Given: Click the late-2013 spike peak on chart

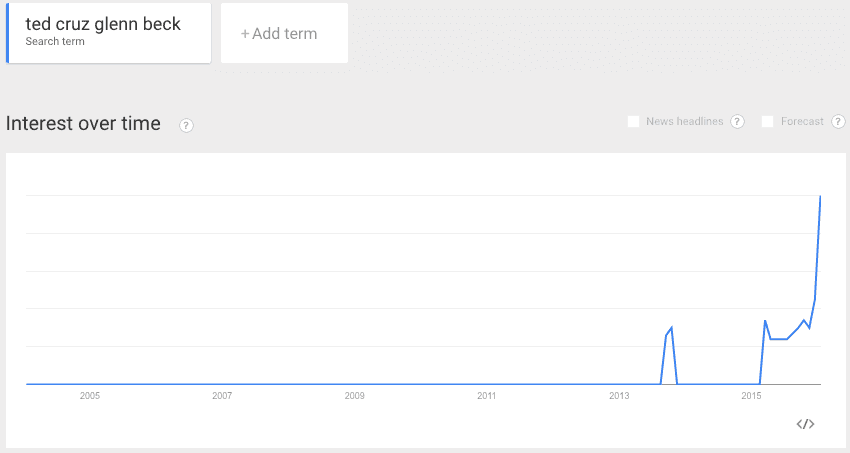Looking at the screenshot, I should [x=672, y=327].
